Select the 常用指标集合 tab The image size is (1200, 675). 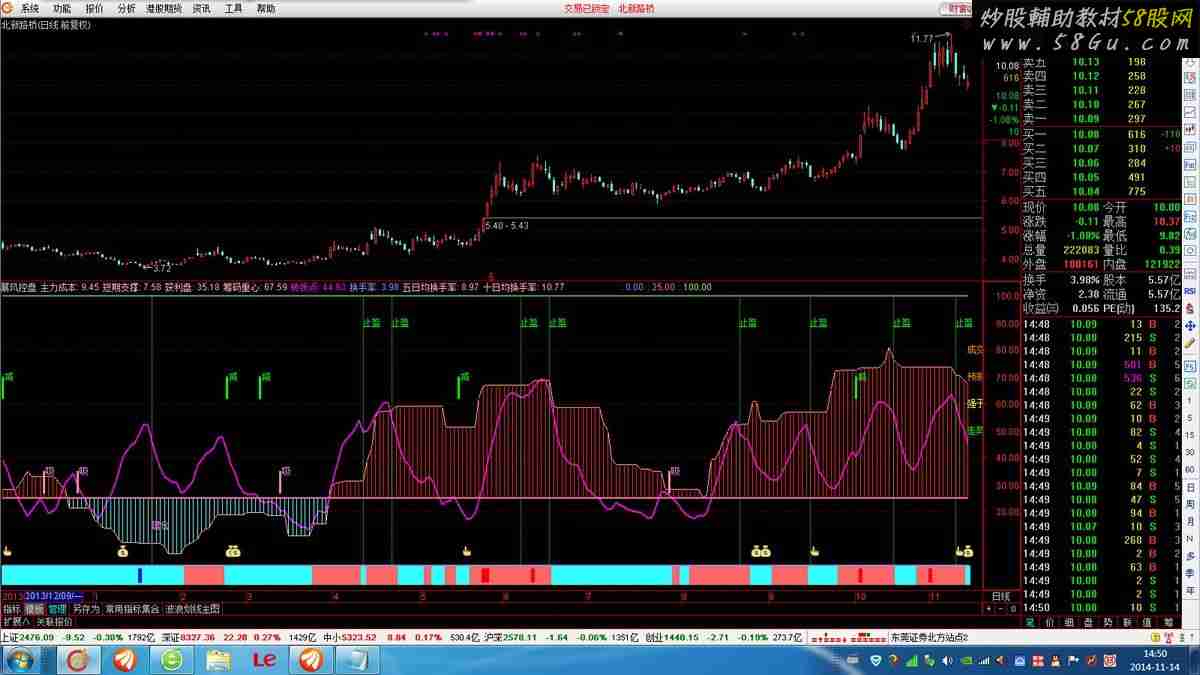click(132, 608)
